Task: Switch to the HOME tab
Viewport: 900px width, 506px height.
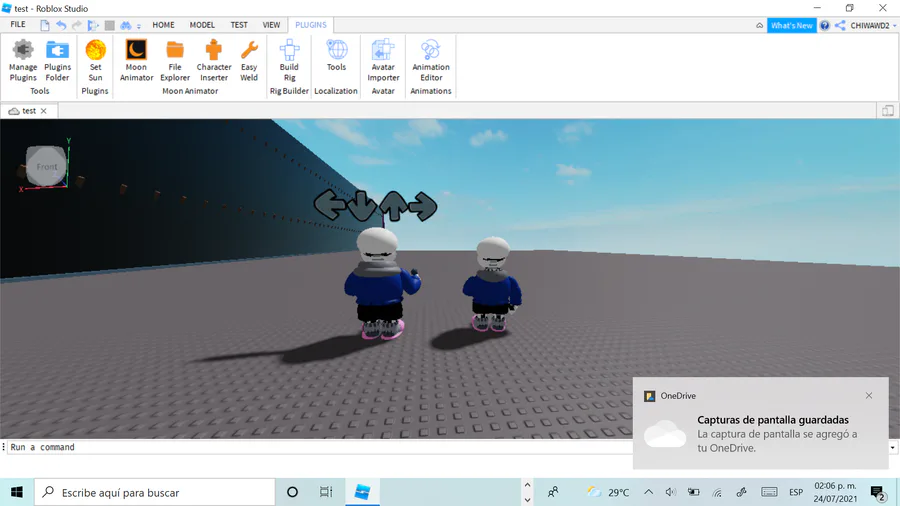Action: tap(163, 25)
